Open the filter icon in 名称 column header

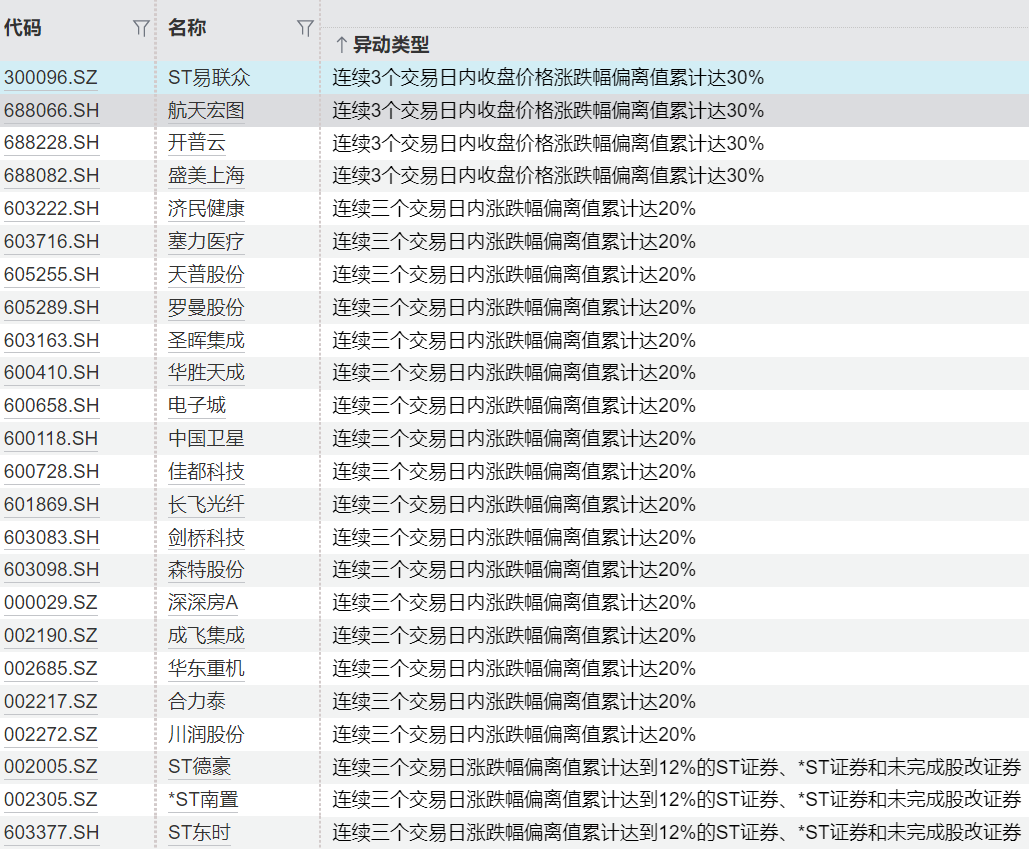tap(305, 29)
